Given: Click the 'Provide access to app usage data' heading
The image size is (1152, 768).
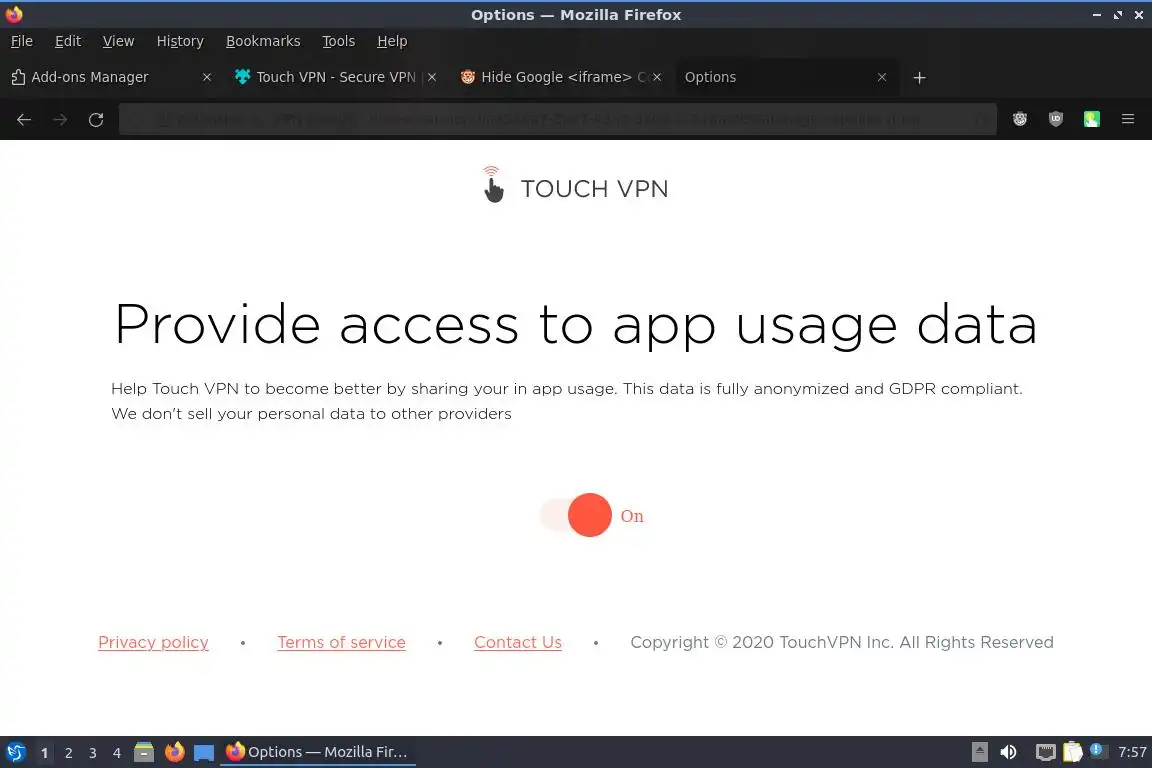Looking at the screenshot, I should click(576, 326).
